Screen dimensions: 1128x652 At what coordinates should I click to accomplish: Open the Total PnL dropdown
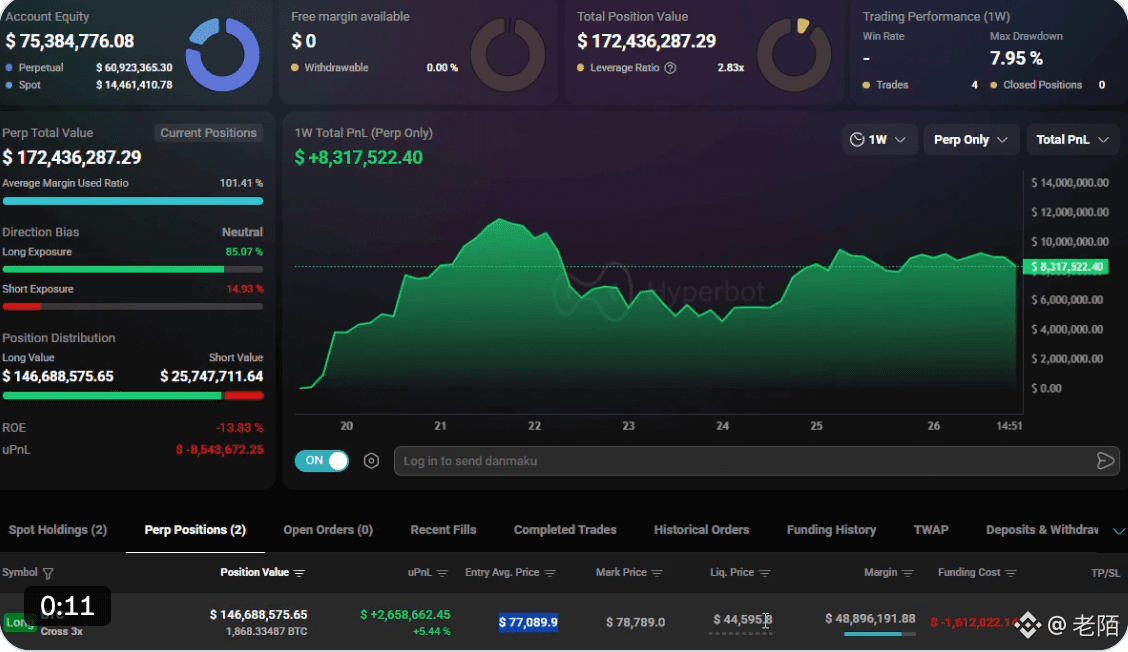(x=1072, y=140)
